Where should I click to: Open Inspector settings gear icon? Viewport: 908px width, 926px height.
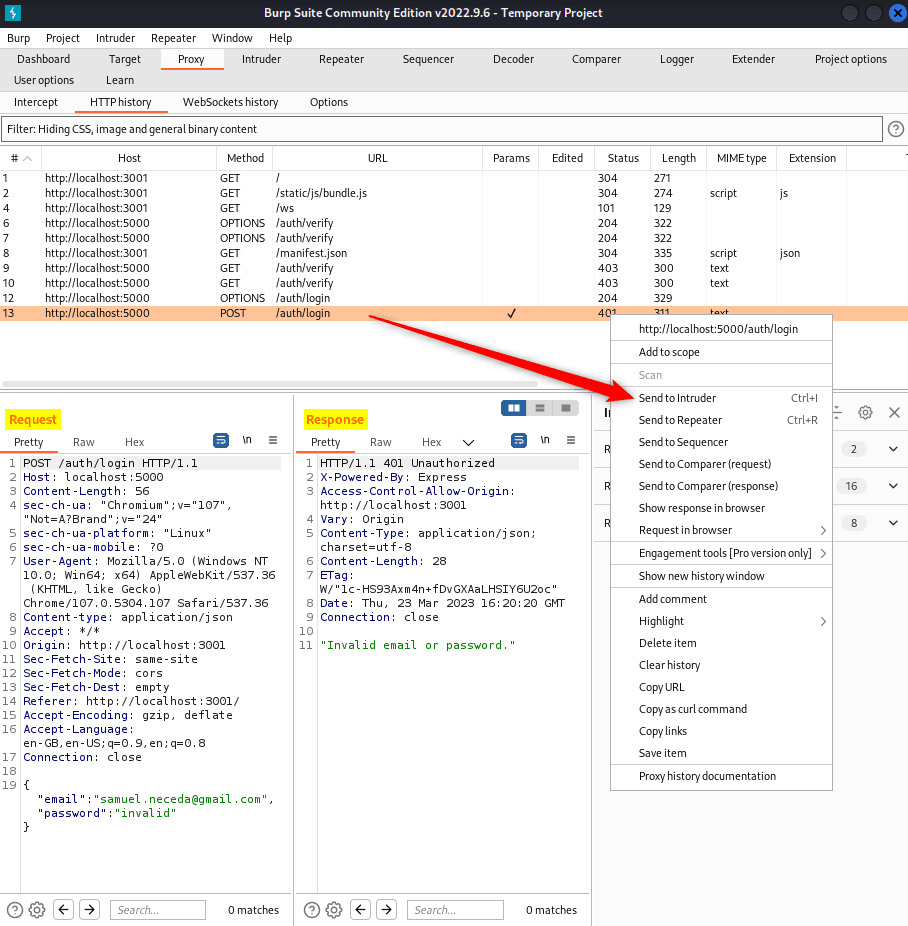(x=866, y=412)
